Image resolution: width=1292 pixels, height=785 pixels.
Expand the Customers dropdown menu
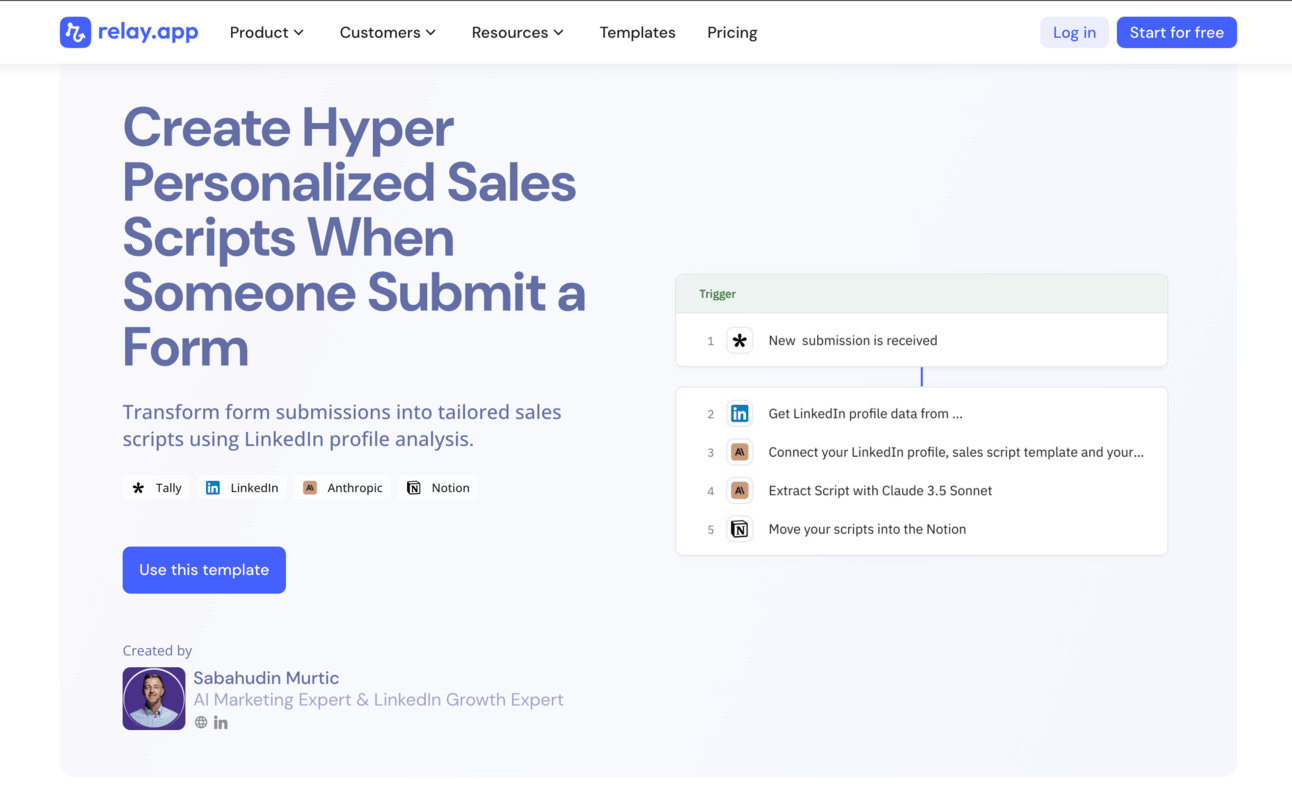pyautogui.click(x=388, y=33)
